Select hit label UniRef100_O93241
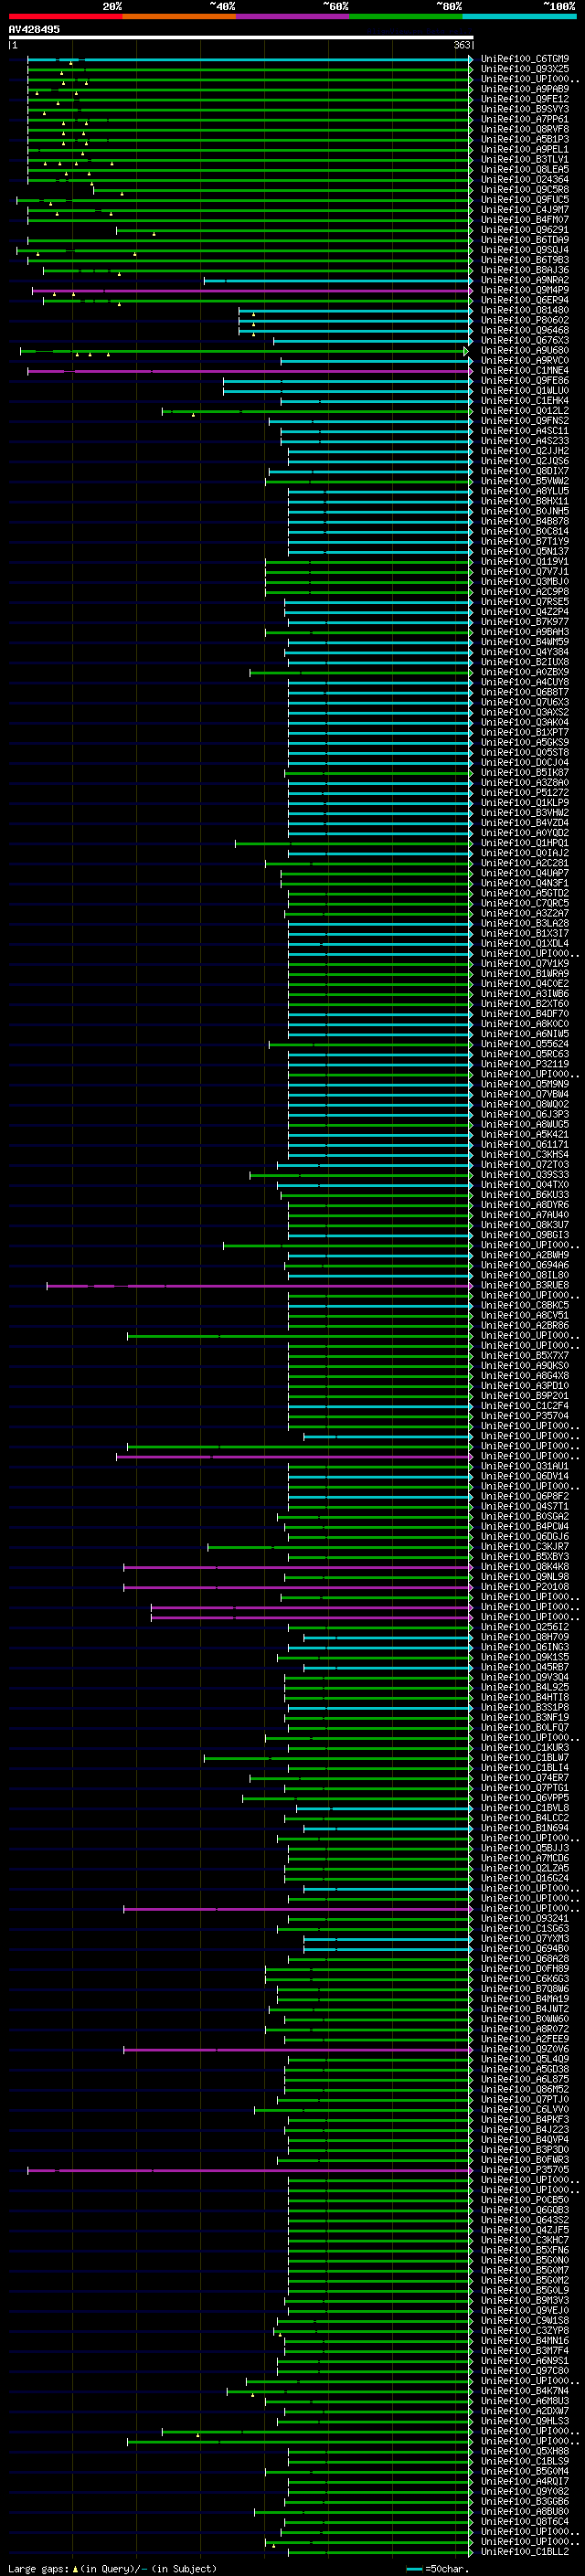This screenshot has width=585, height=2576. click(524, 1919)
